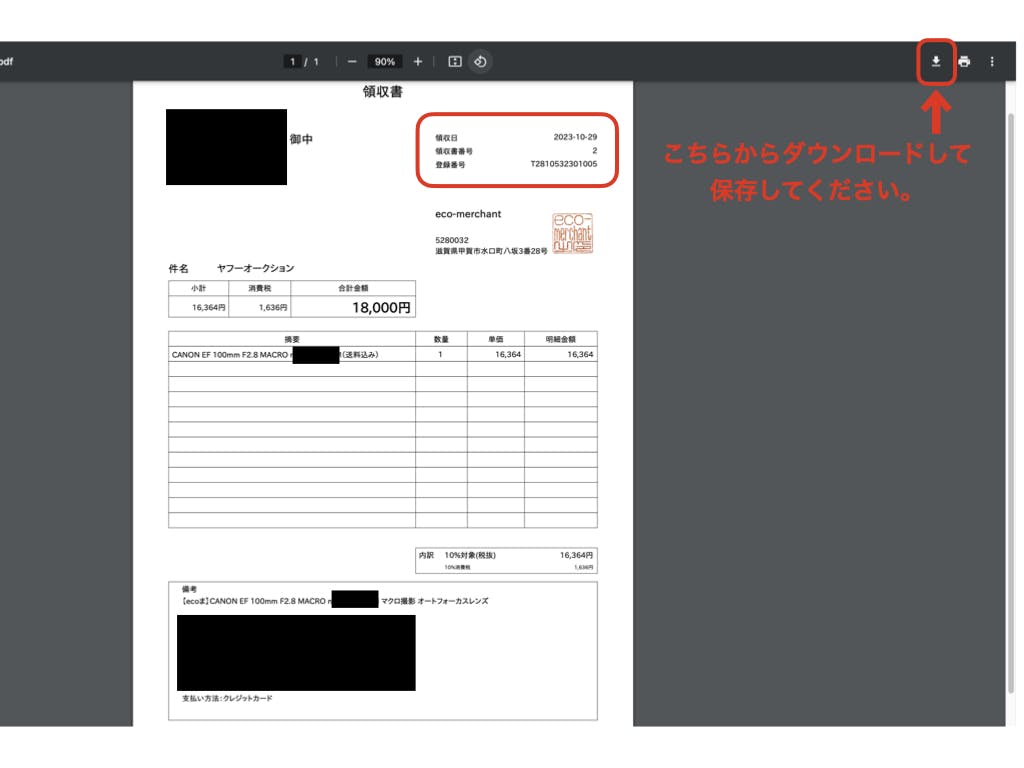Image resolution: width=1024 pixels, height=768 pixels.
Task: Click the quantity value 1 in the item row
Action: [440, 355]
